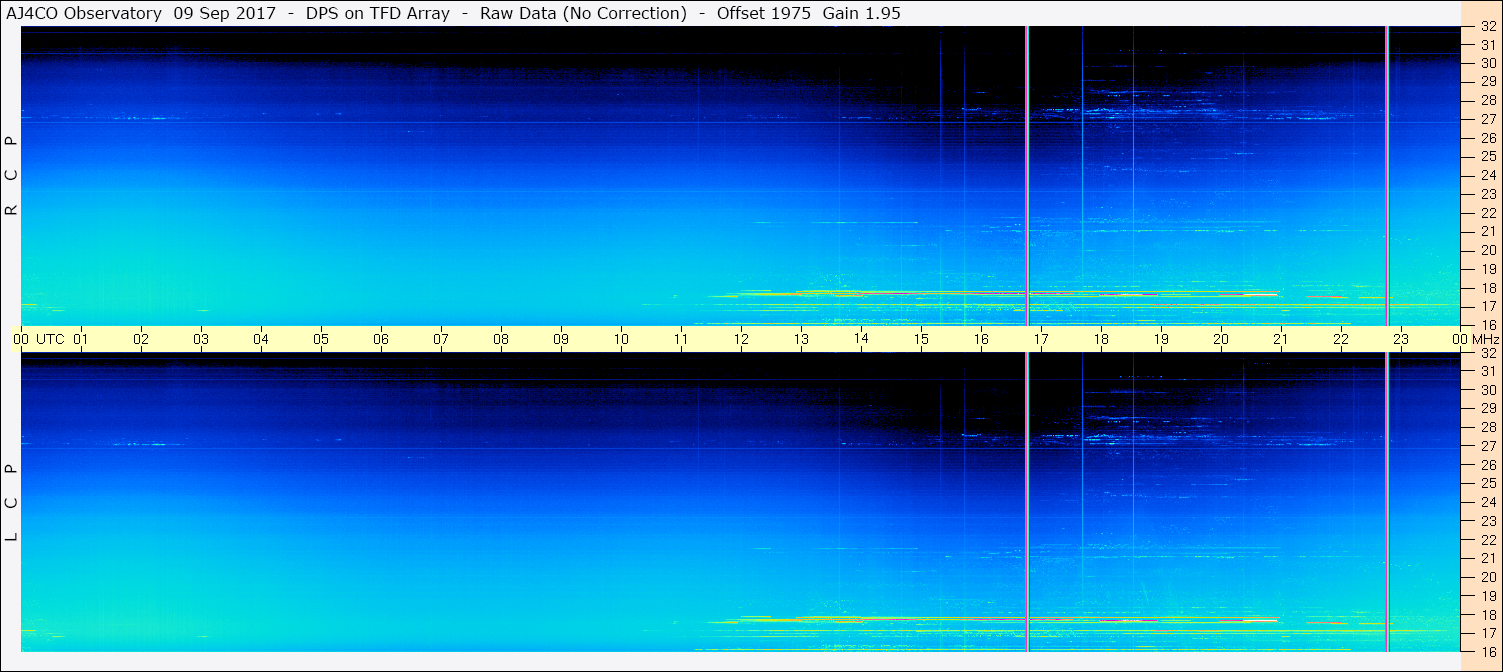Click the '02' hour label on time axis

(141, 339)
